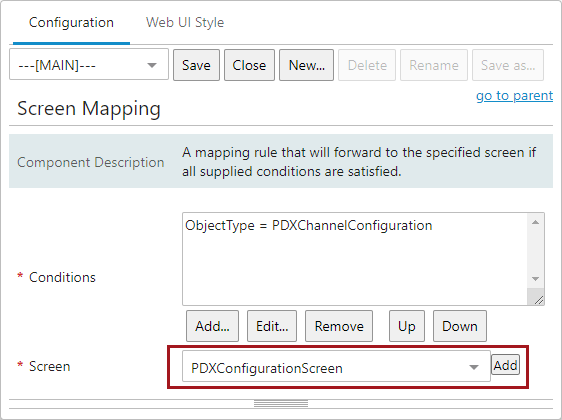Screen dimensions: 562x420
Task: Select the Configuration tab
Action: pos(71,23)
